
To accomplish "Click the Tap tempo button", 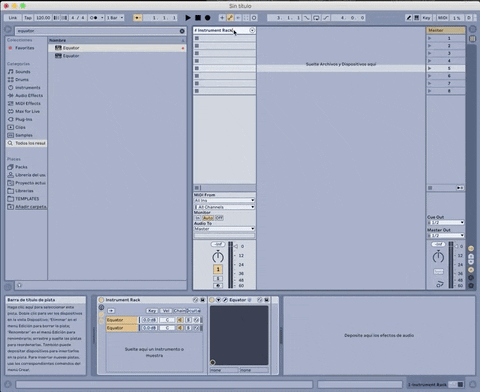I will coord(28,18).
